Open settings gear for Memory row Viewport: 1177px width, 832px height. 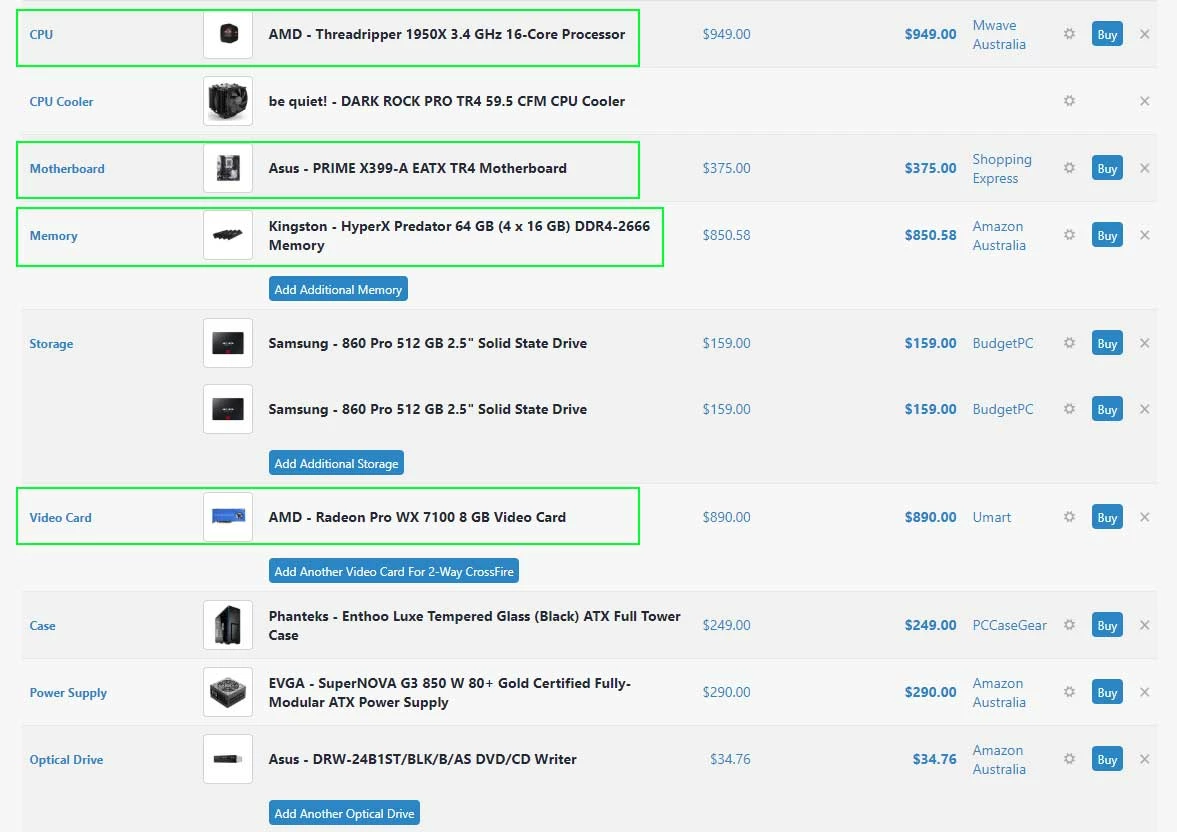[x=1069, y=234]
